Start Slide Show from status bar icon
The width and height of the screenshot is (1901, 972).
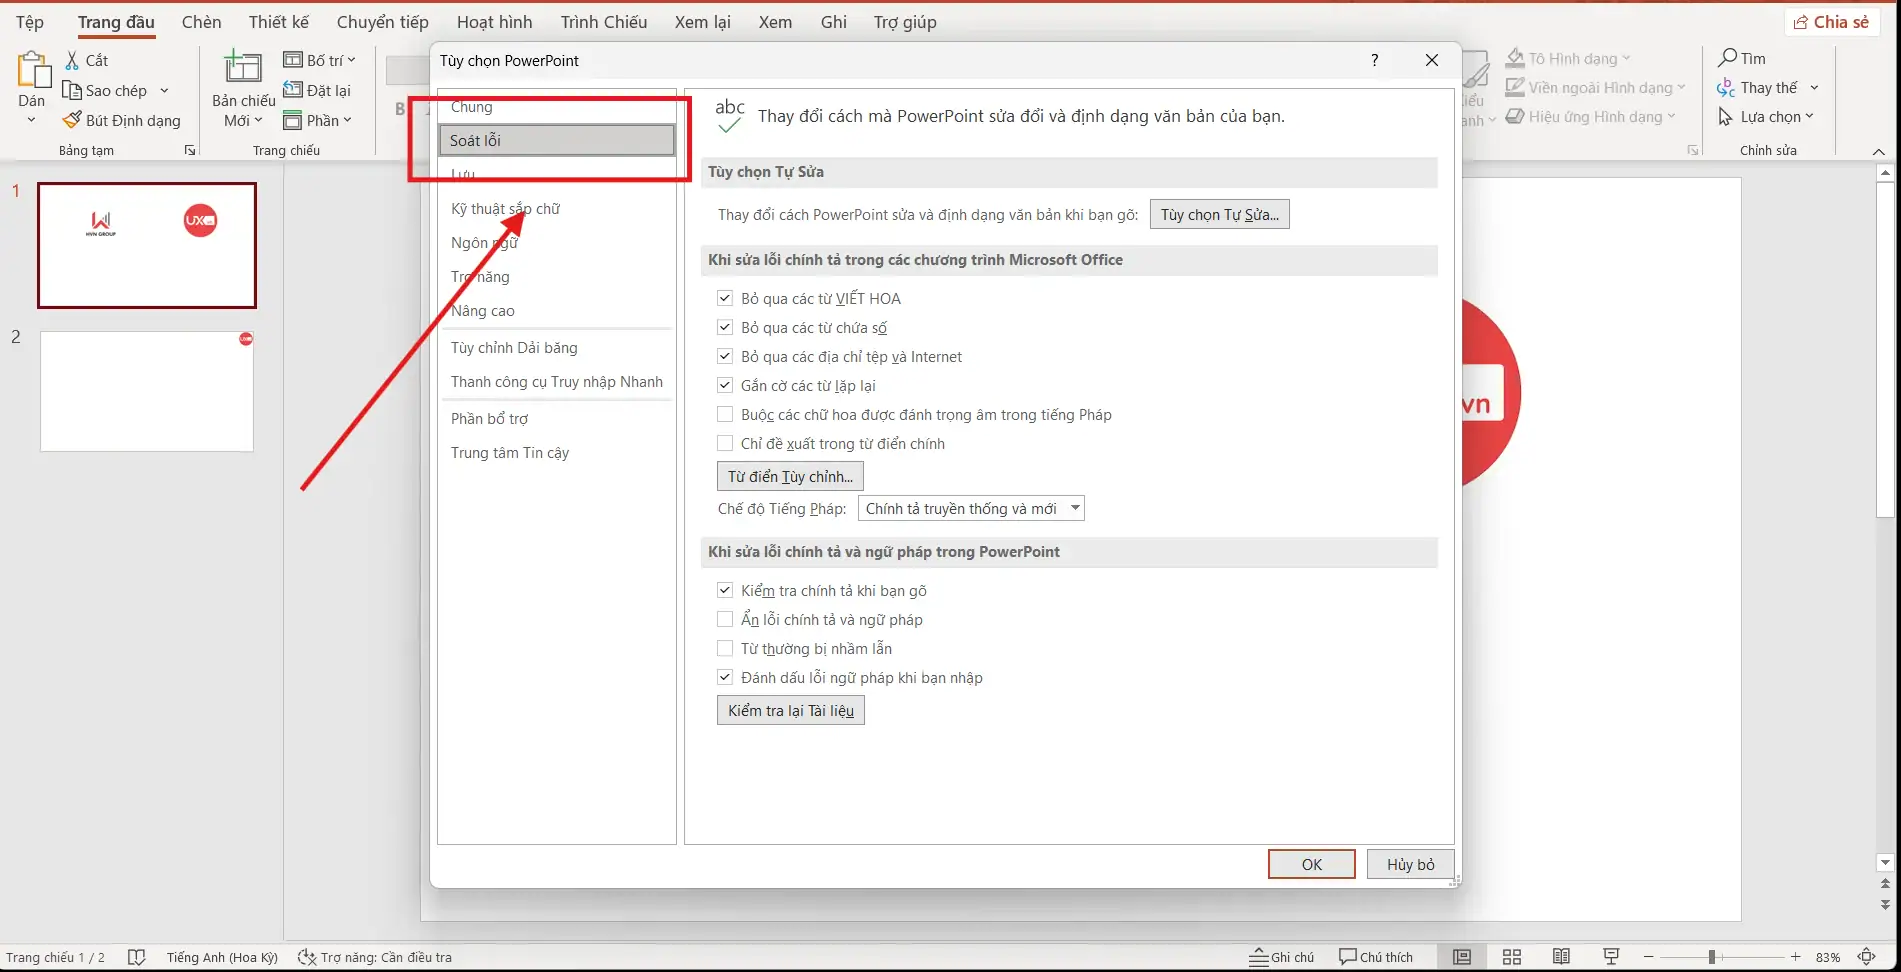click(1611, 957)
